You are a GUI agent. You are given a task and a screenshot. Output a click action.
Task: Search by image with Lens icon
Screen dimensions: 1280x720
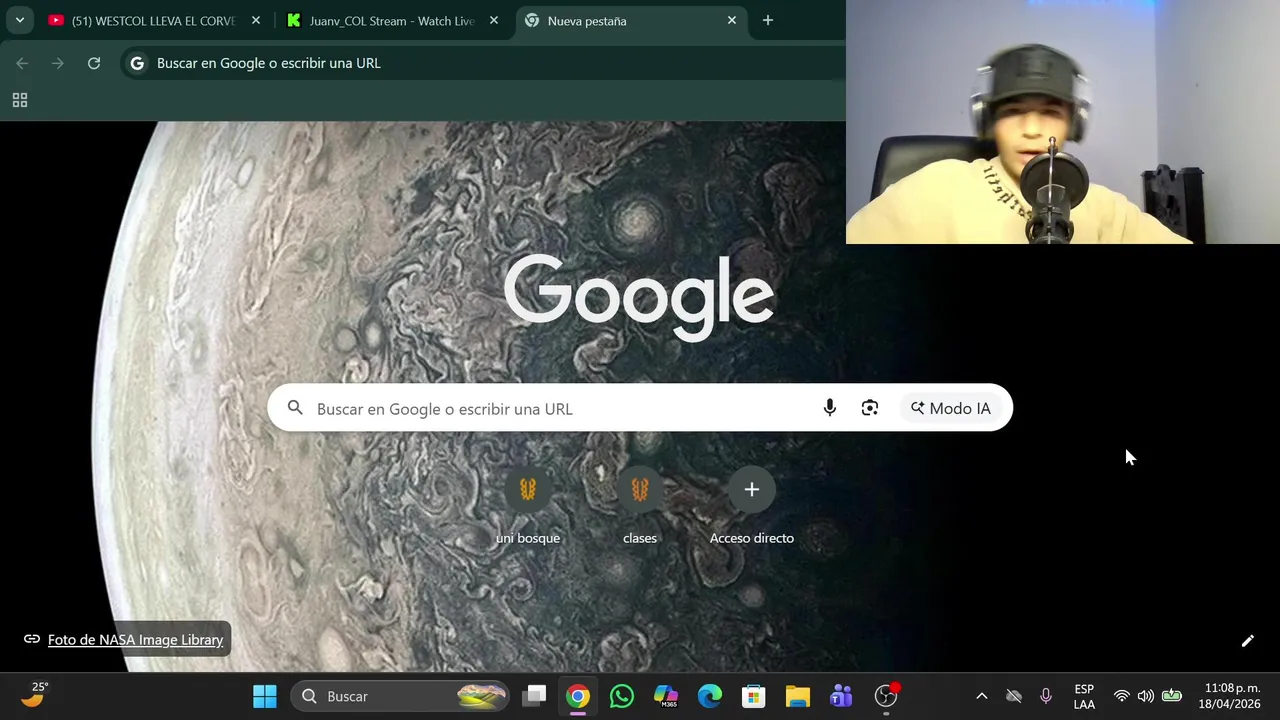point(870,408)
